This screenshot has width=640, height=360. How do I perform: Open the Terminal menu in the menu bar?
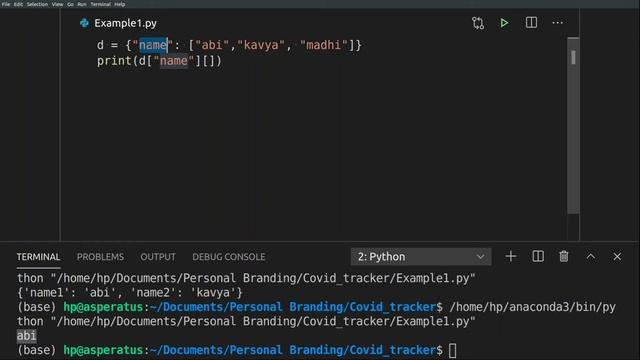tap(100, 4)
